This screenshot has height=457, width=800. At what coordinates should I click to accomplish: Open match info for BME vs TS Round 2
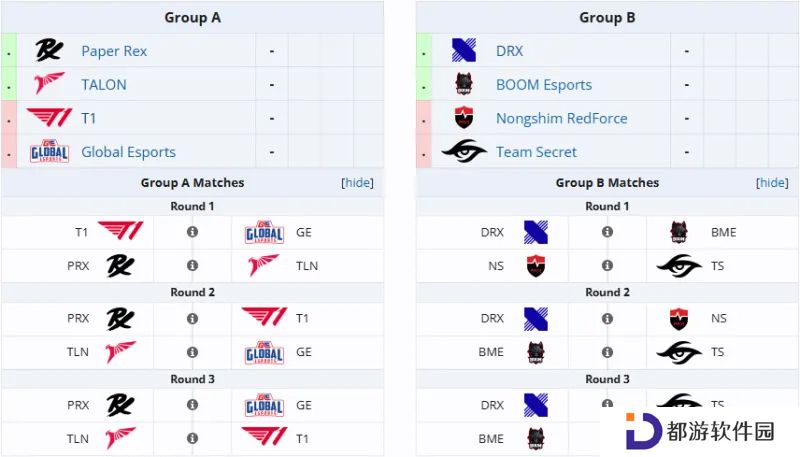click(607, 352)
